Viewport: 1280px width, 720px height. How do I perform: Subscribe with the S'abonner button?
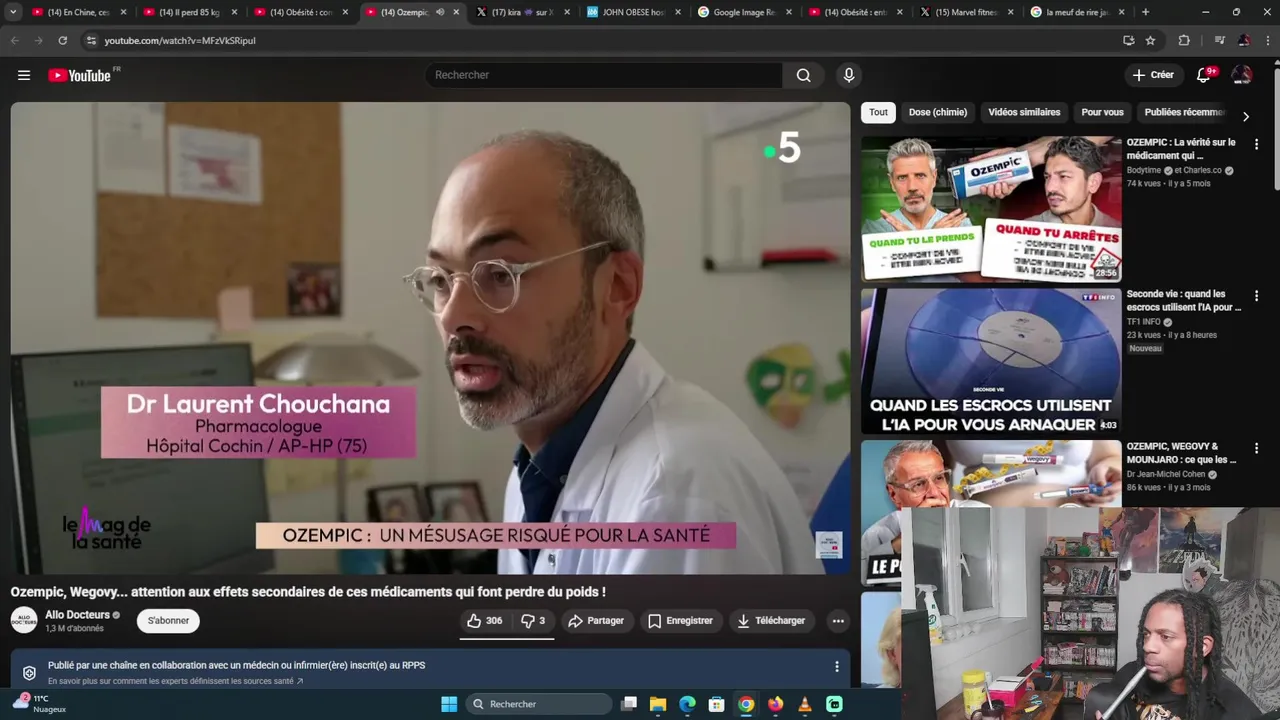[x=168, y=621]
